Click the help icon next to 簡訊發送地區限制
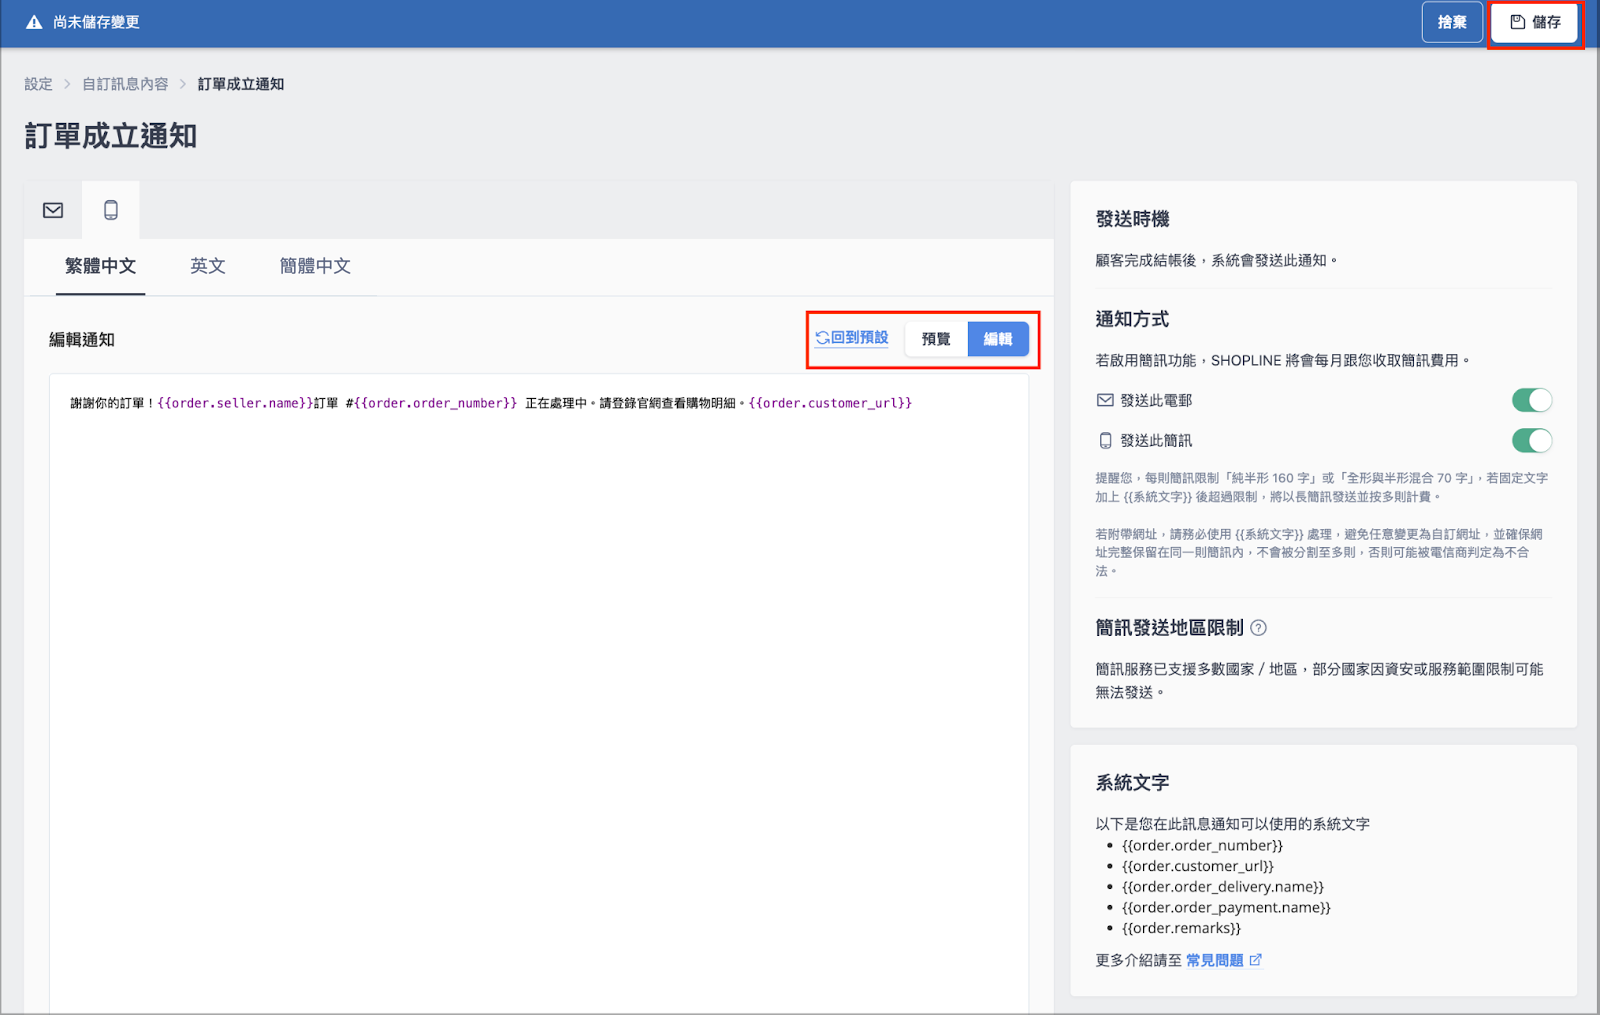This screenshot has width=1600, height=1015. pos(1259,628)
